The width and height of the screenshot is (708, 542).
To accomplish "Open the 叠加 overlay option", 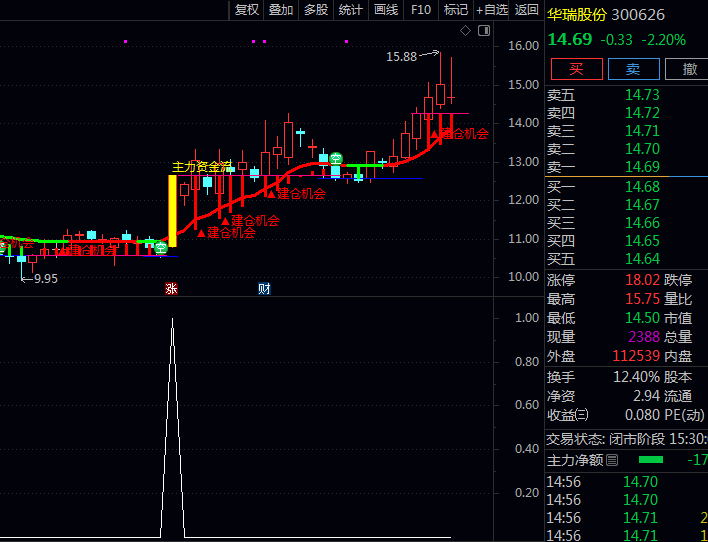I will [x=281, y=9].
